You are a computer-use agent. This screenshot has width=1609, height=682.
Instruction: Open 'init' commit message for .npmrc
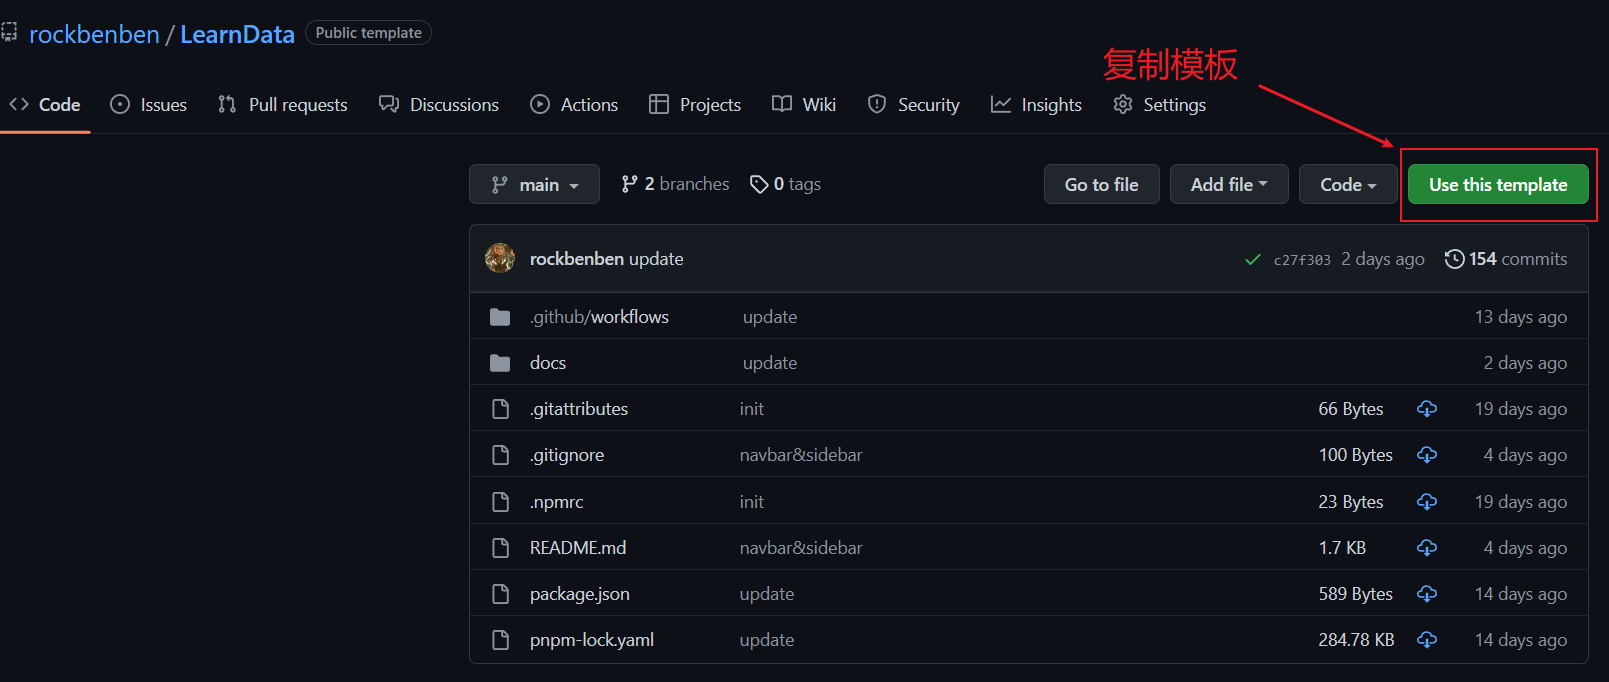[x=752, y=501]
